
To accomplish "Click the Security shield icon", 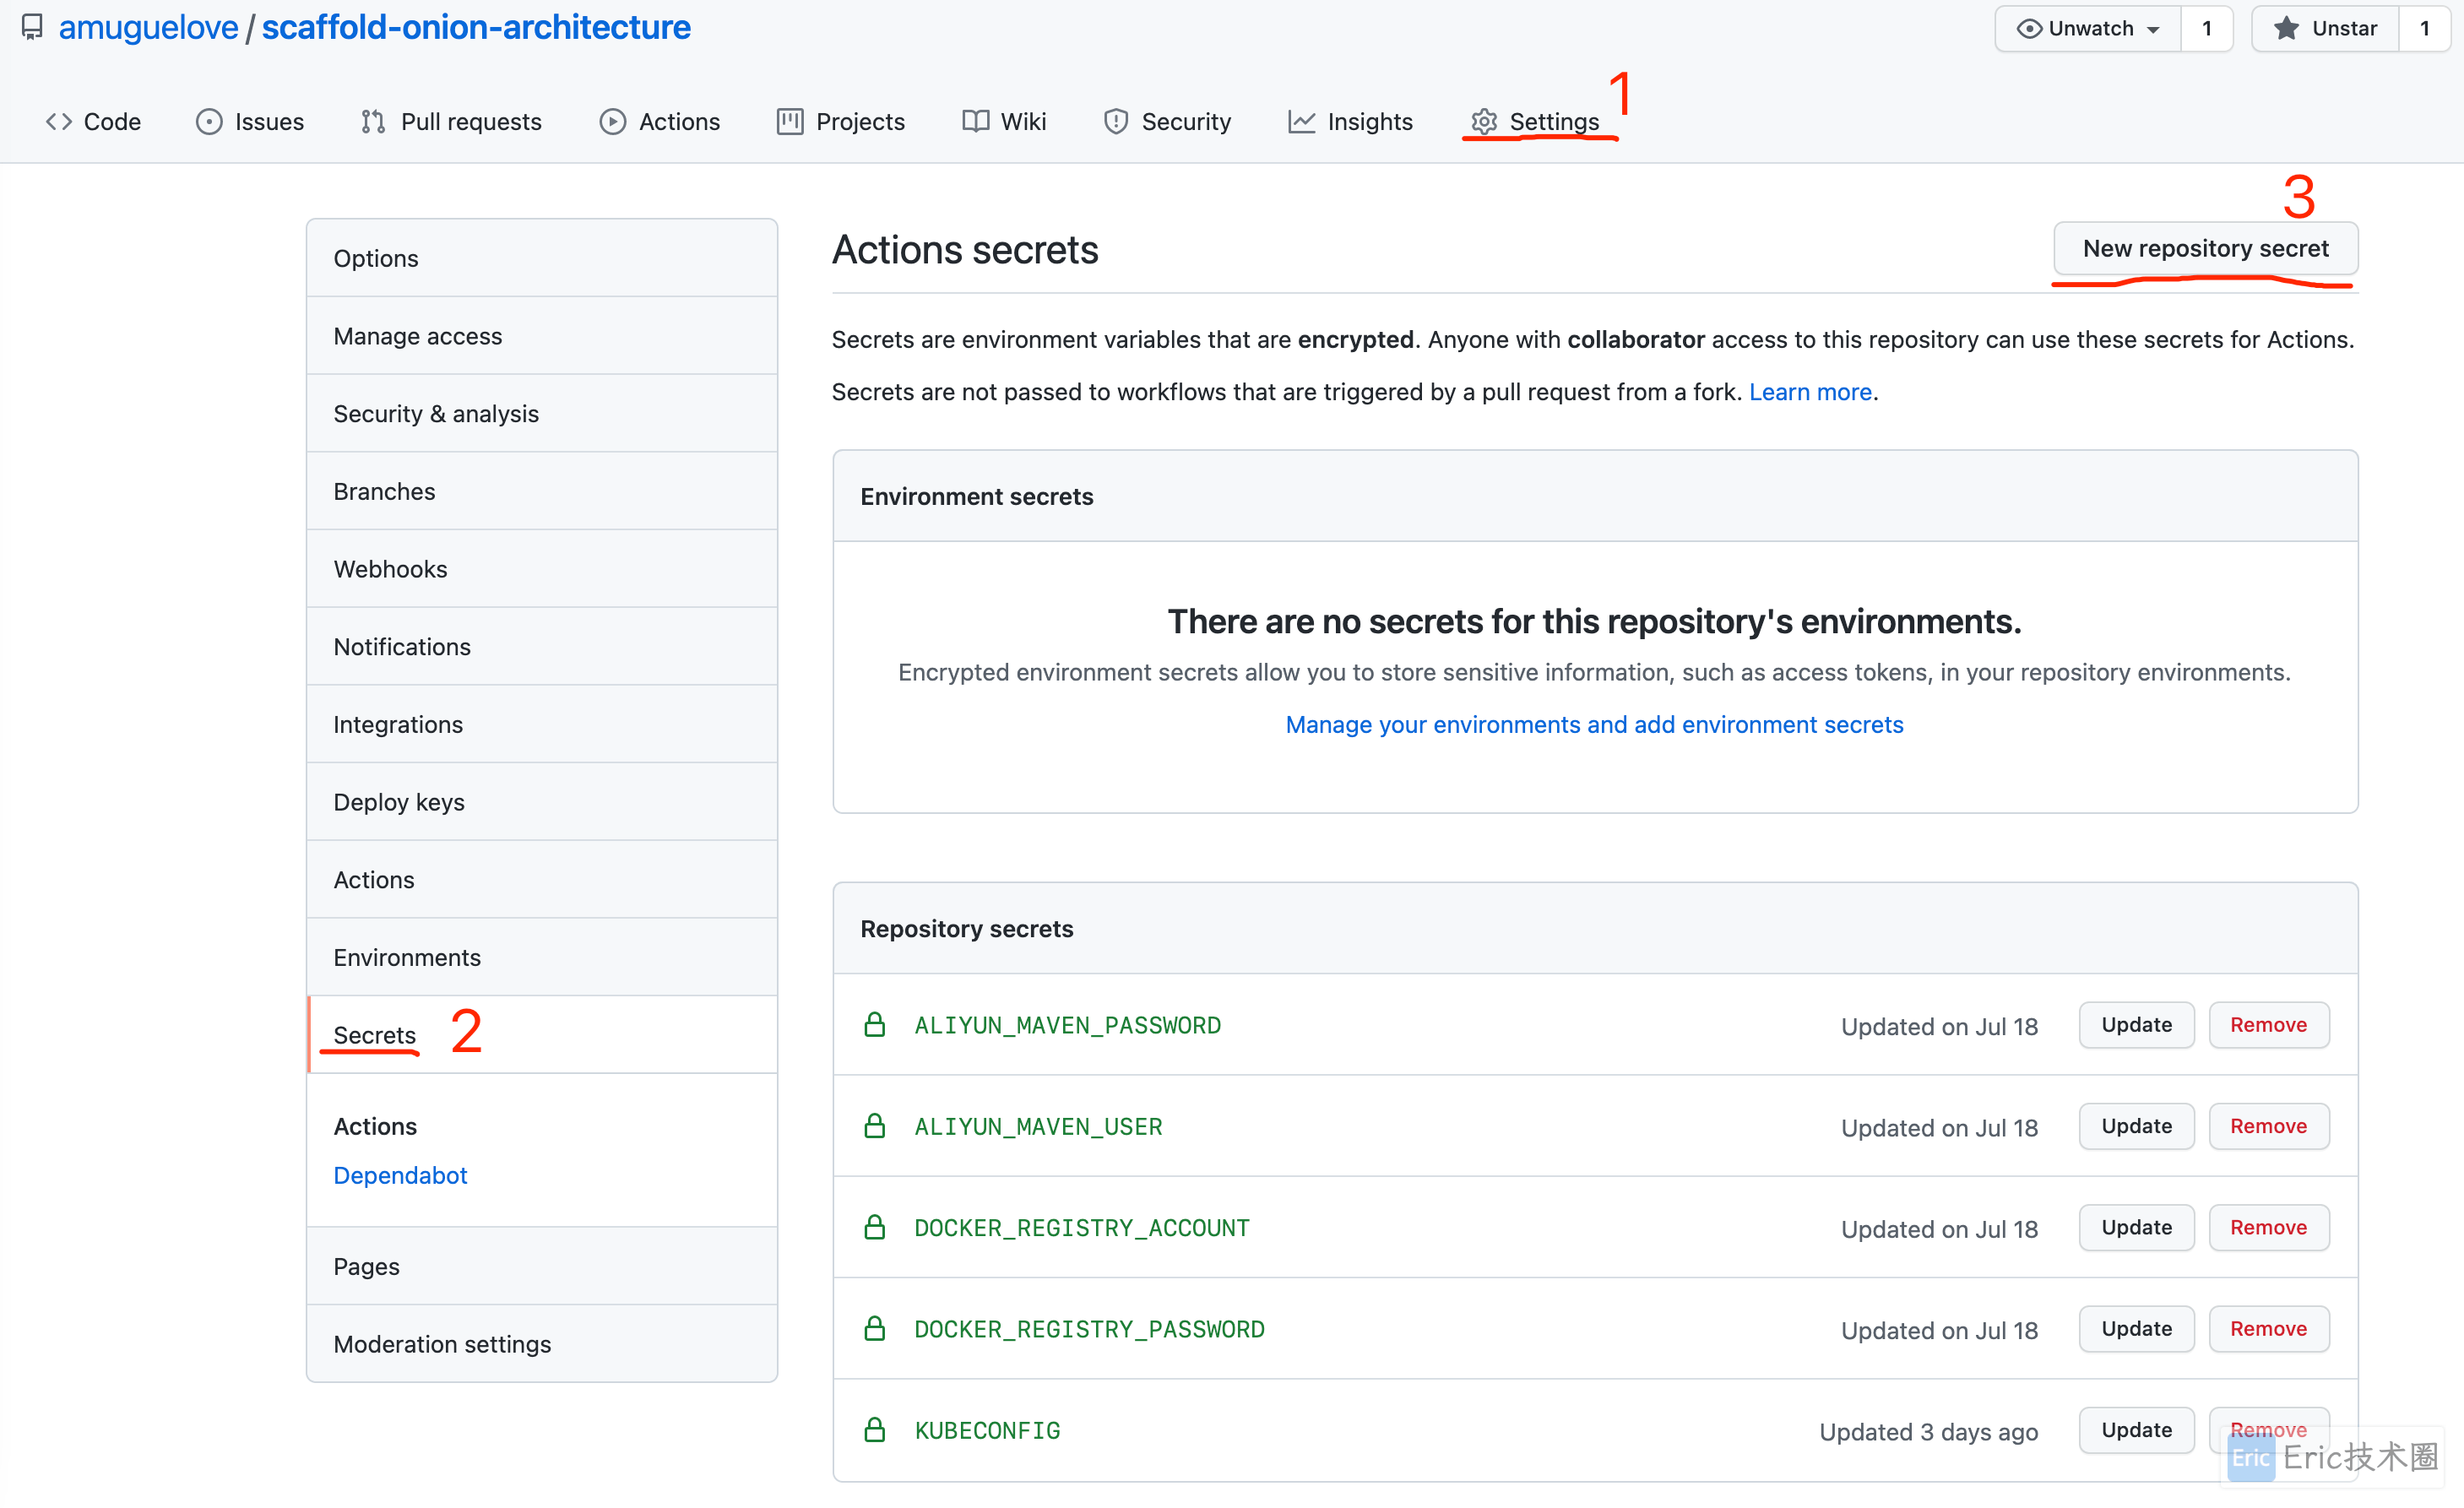I will point(1116,122).
